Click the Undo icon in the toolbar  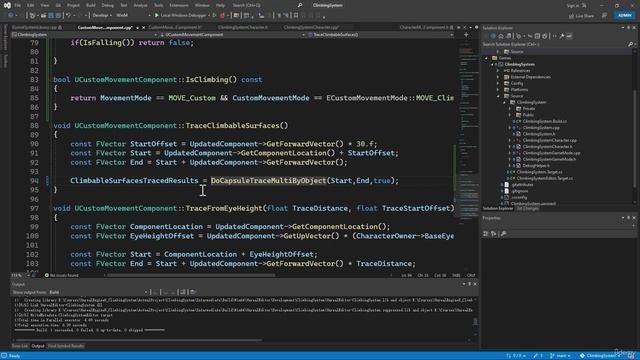(68, 16)
